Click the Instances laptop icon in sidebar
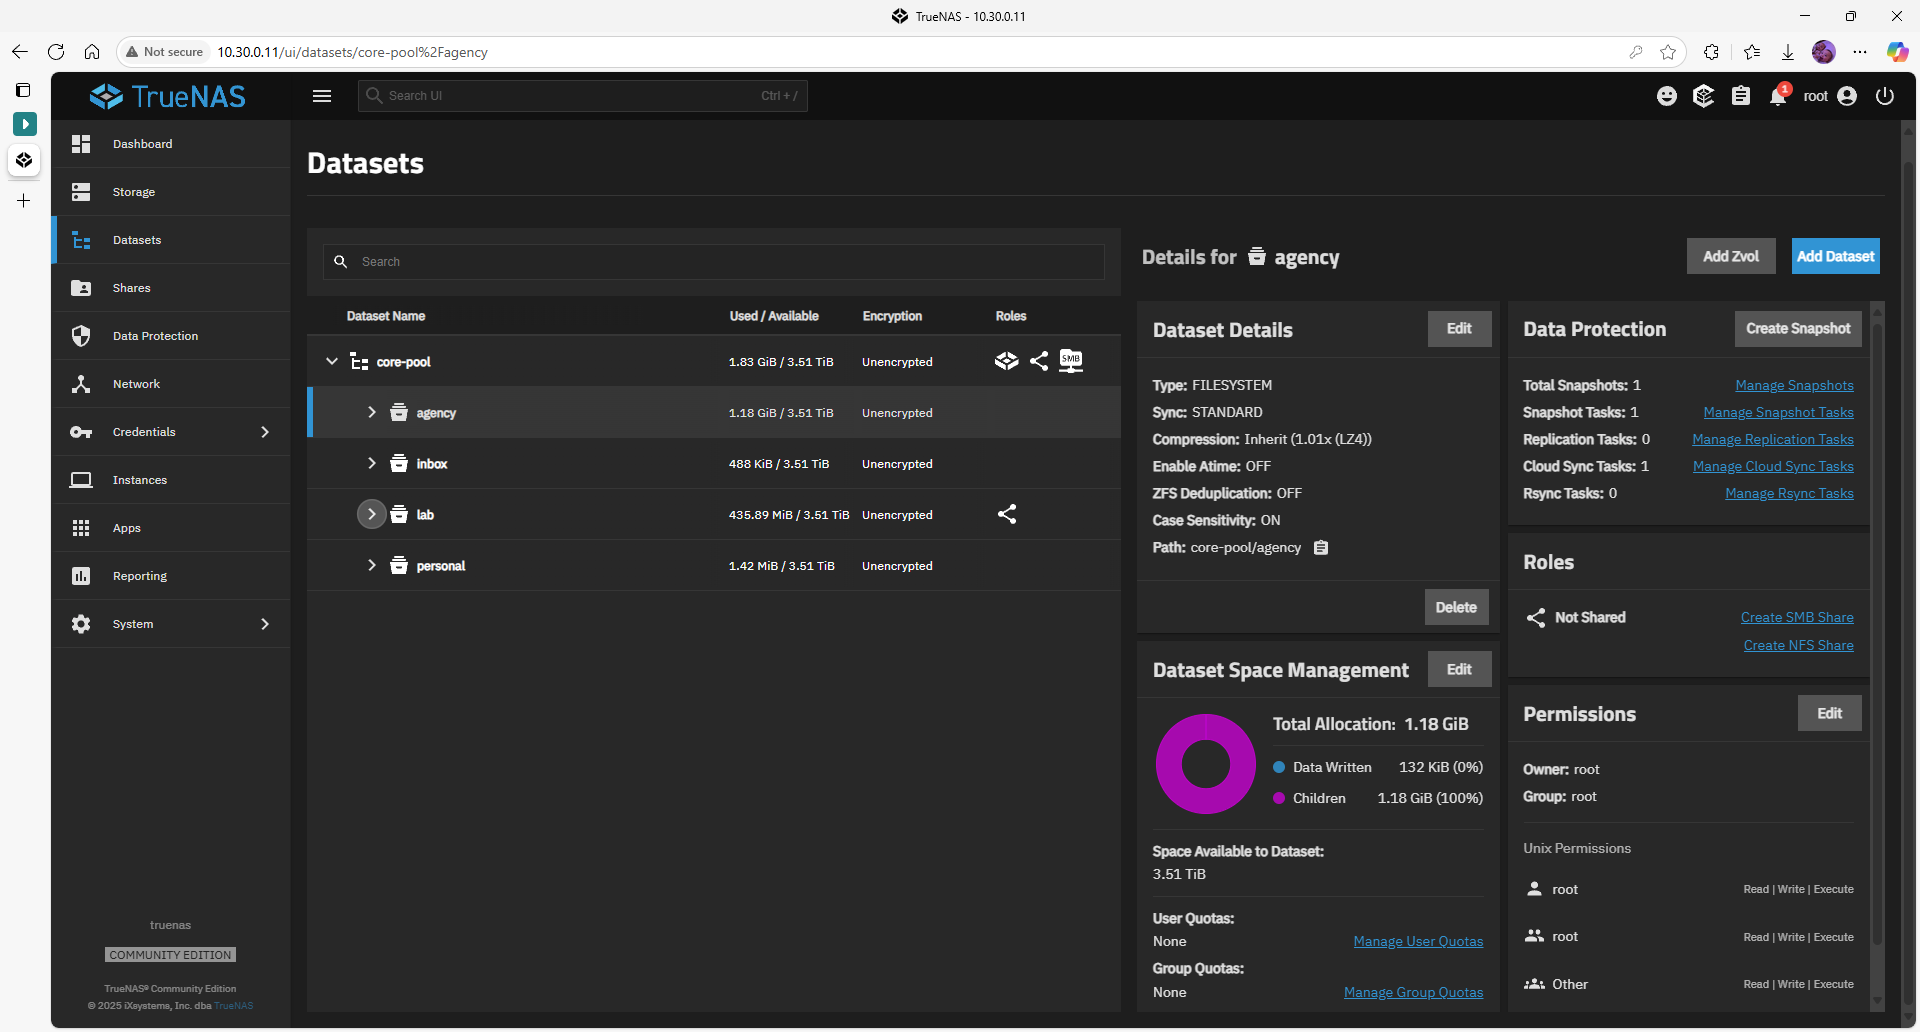 (x=81, y=480)
